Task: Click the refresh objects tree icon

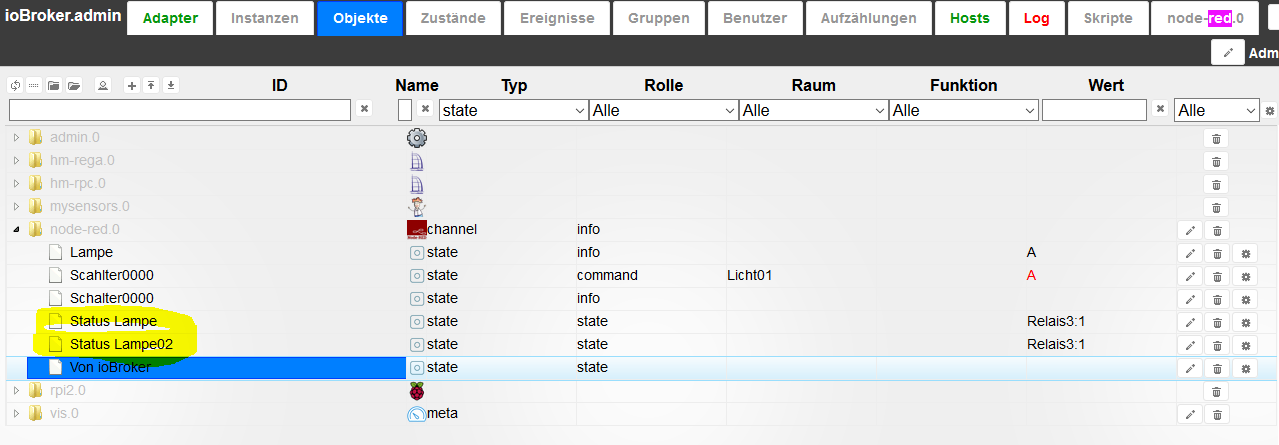Action: click(x=16, y=86)
